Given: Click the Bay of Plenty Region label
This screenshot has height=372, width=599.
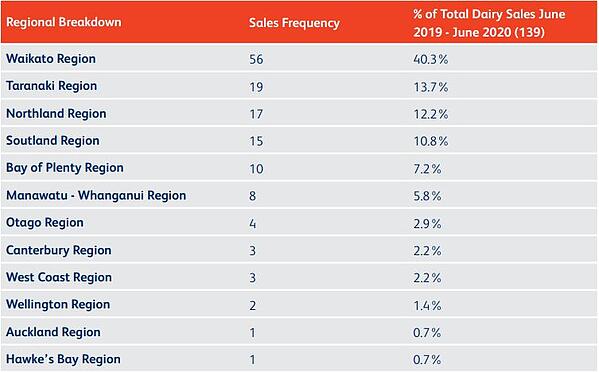Looking at the screenshot, I should [x=65, y=168].
